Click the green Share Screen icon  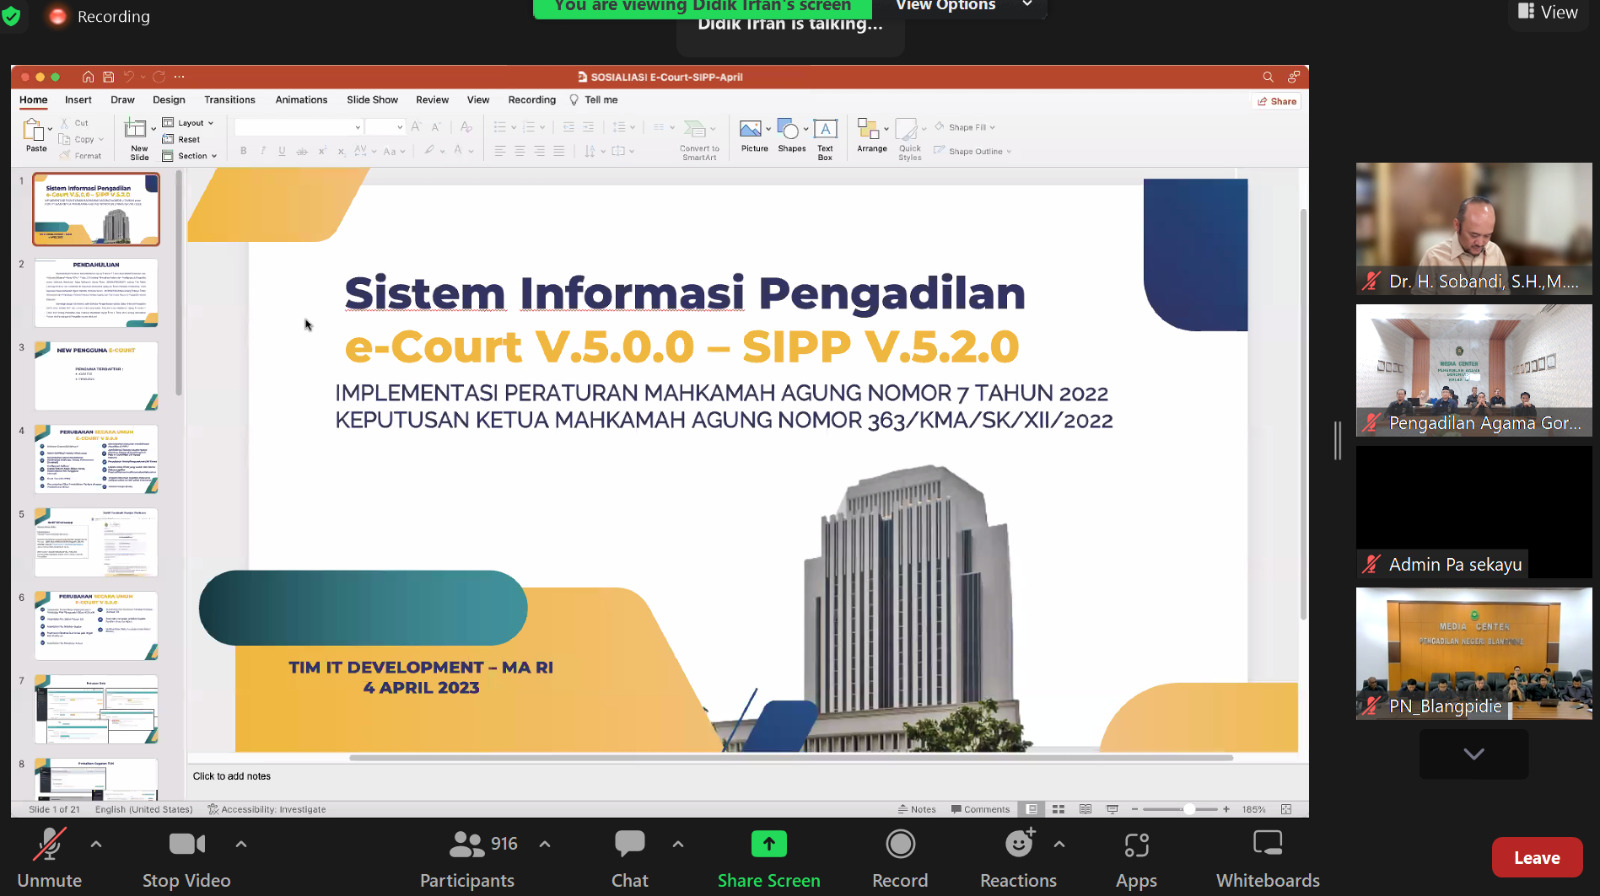pos(768,845)
